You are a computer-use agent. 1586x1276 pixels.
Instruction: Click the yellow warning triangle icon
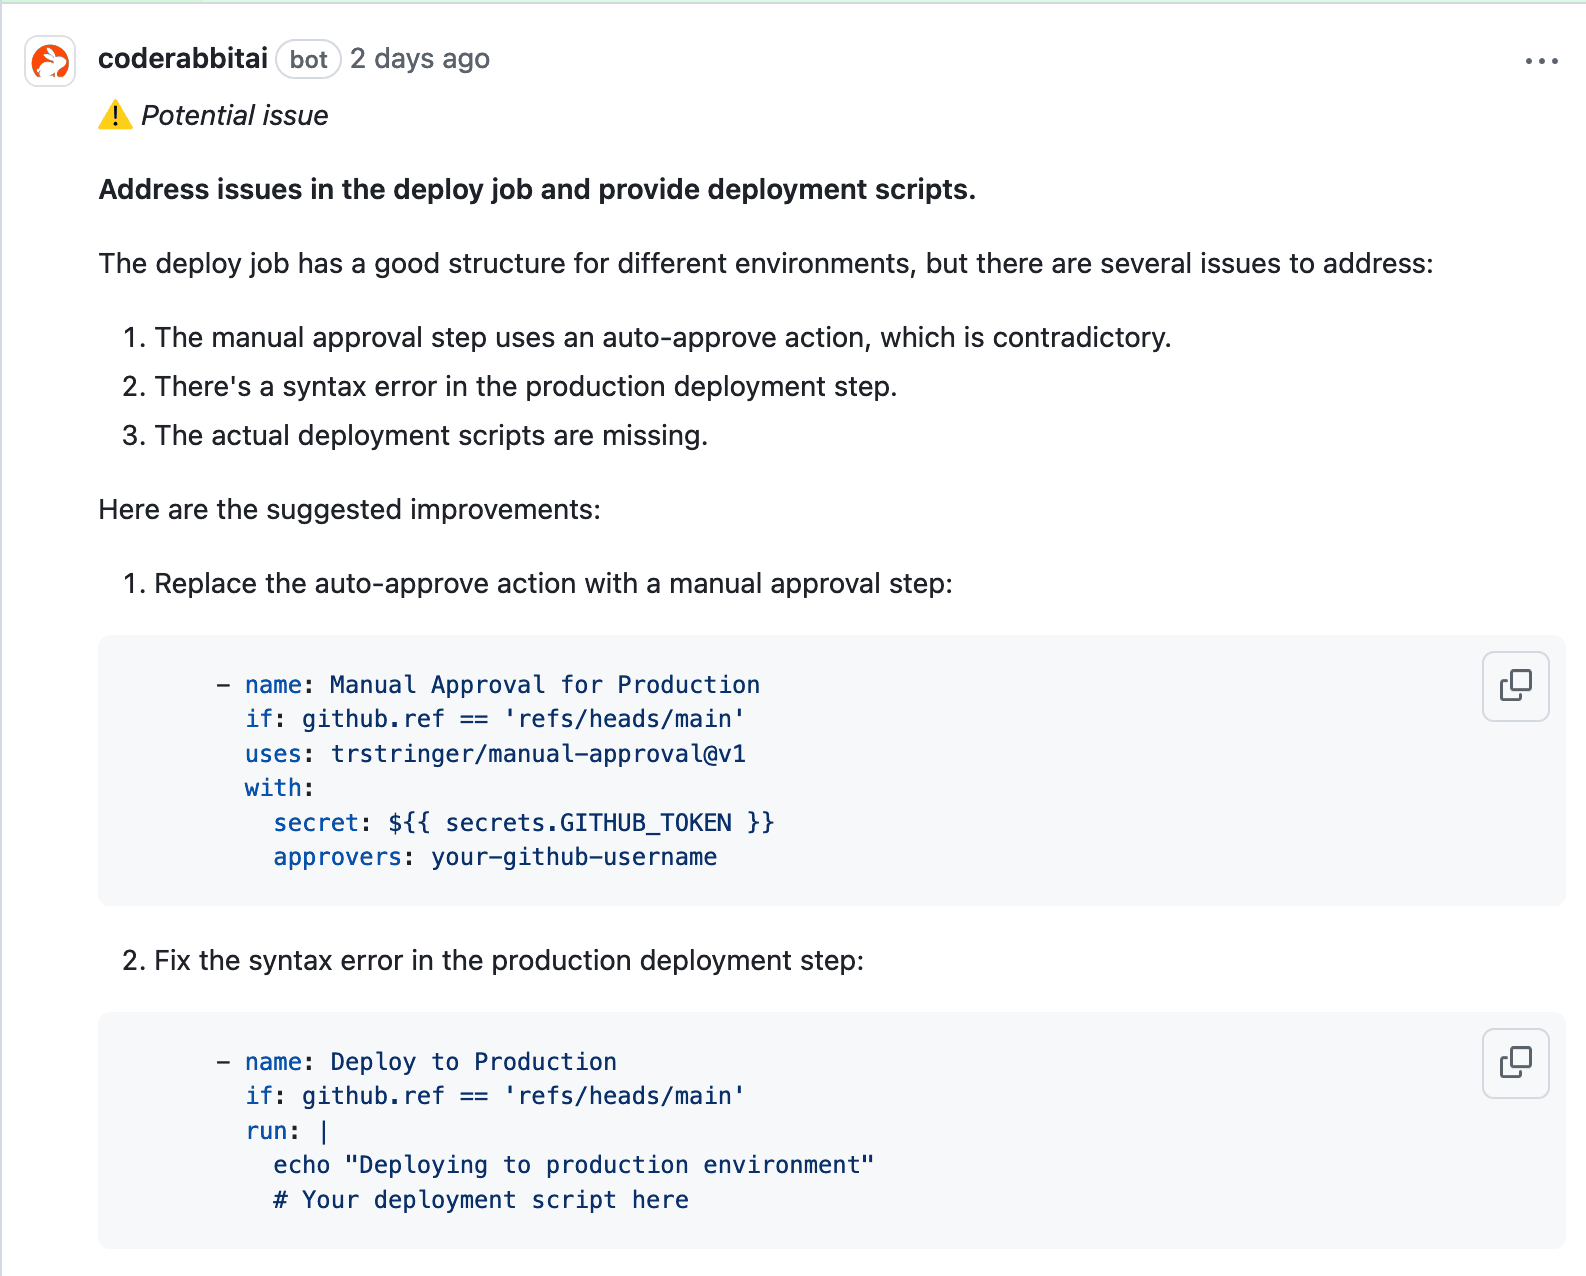tap(115, 116)
